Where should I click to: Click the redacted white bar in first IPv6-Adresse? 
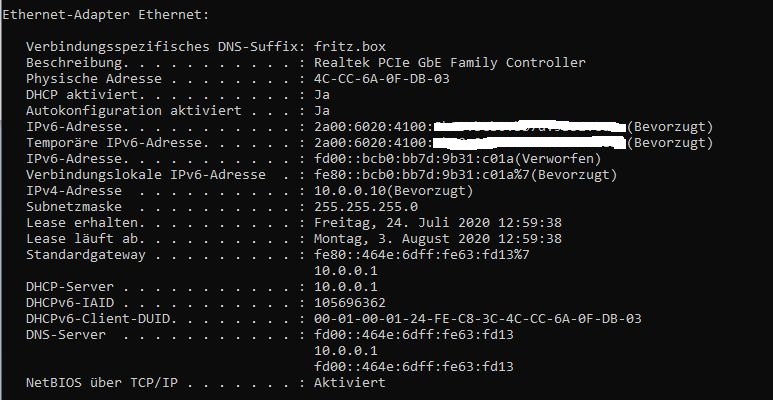point(530,127)
